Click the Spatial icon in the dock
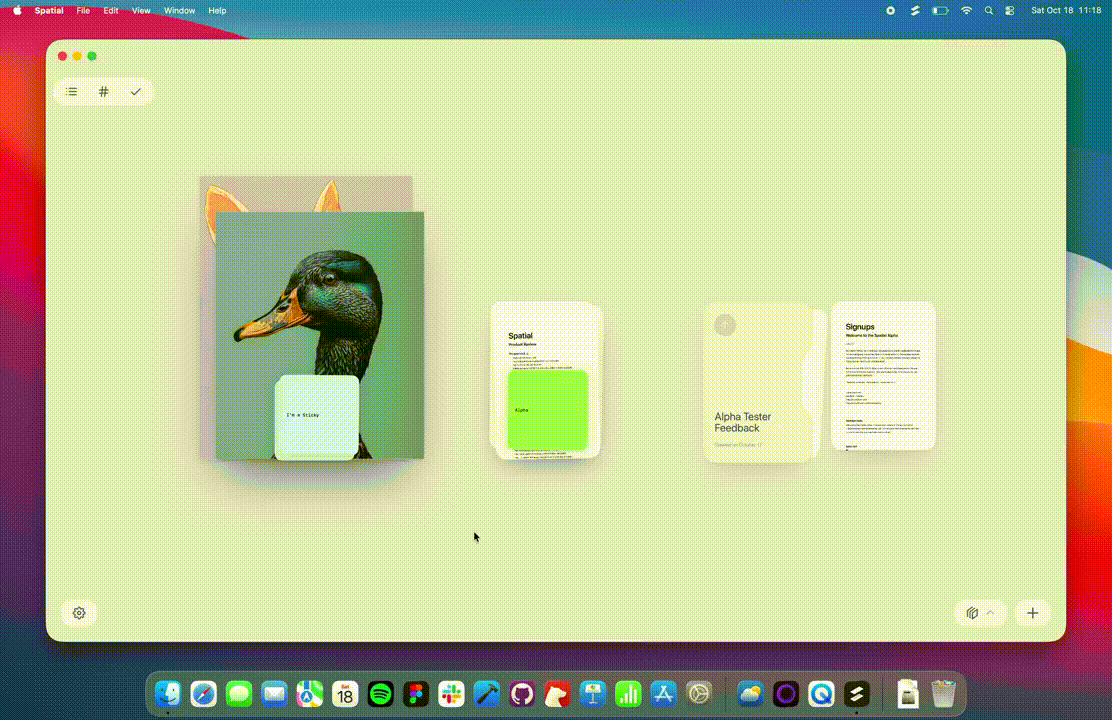1112x720 pixels. coord(857,694)
